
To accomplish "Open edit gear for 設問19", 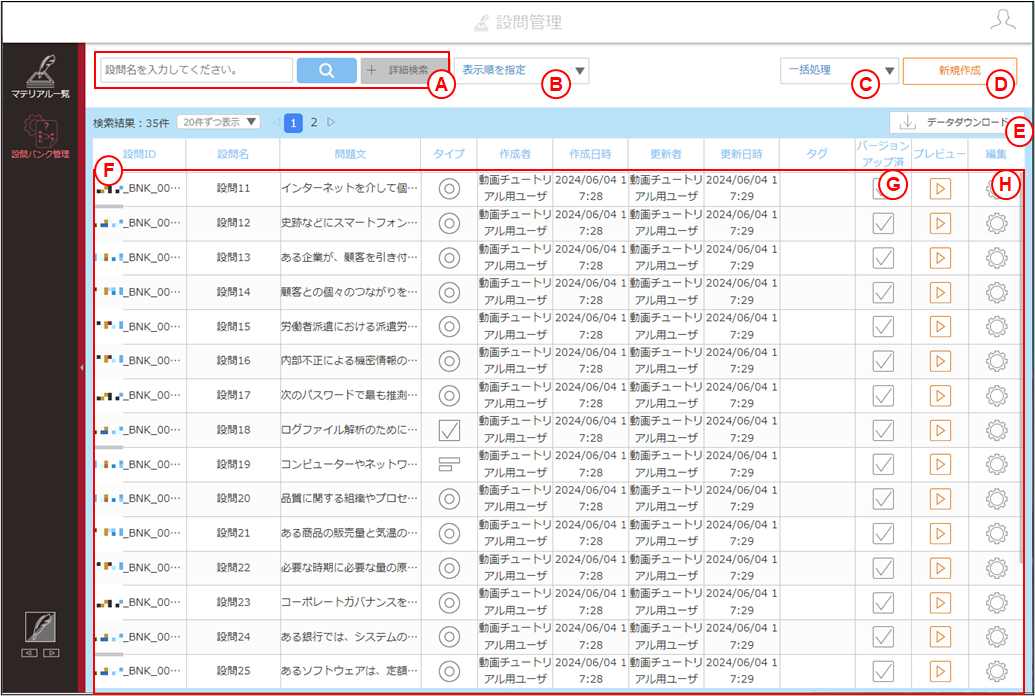I will click(x=996, y=464).
